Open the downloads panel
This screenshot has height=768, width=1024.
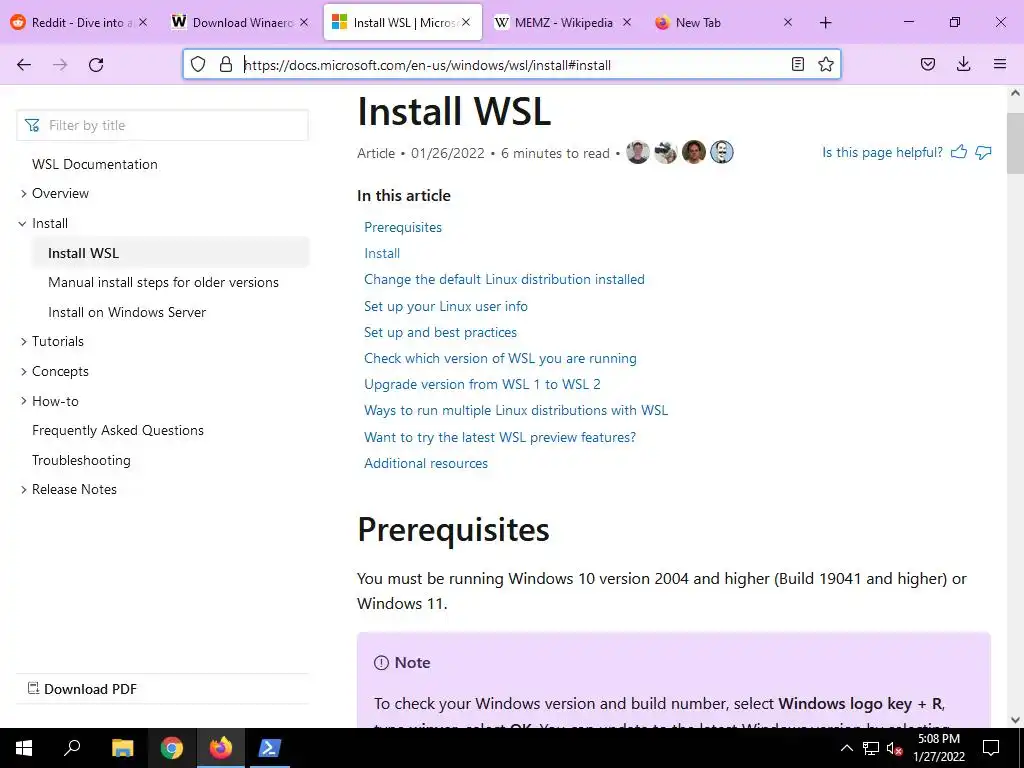[963, 64]
